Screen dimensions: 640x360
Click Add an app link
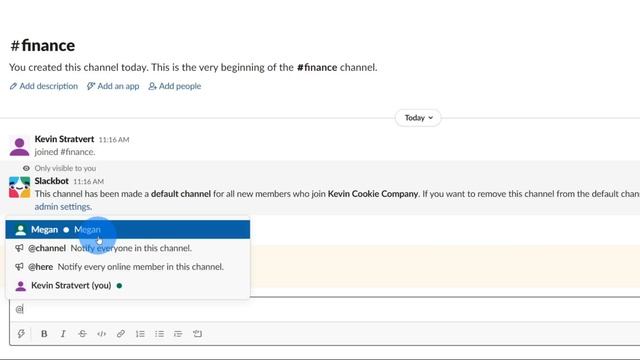[x=113, y=86]
